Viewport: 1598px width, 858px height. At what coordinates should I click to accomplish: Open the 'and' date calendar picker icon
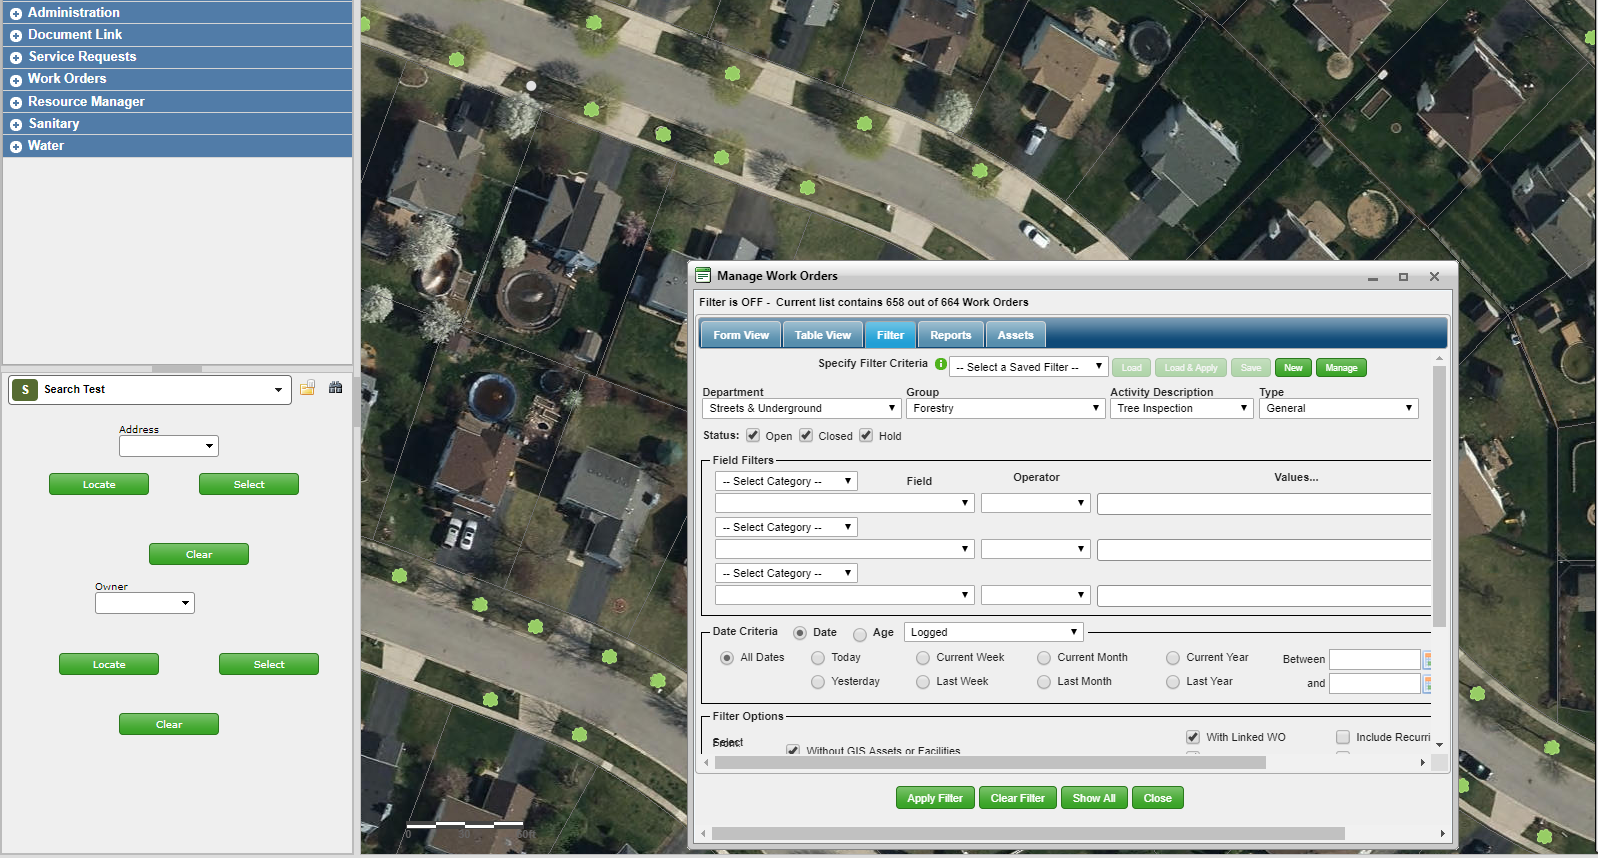pos(1427,684)
